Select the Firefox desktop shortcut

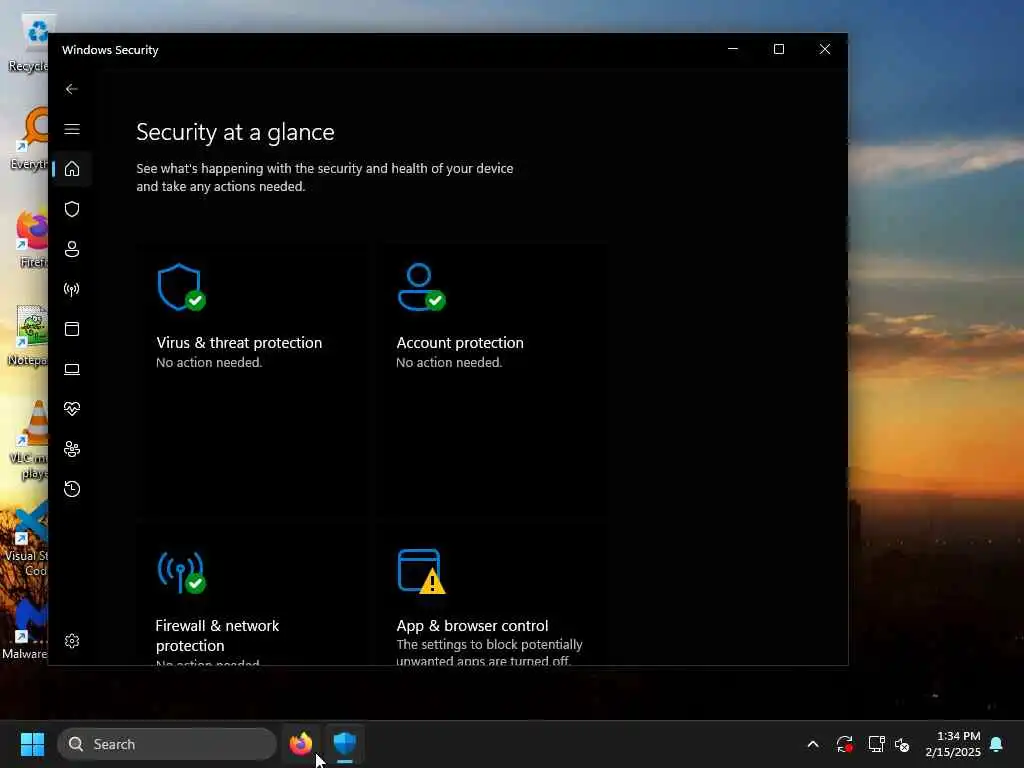tap(32, 239)
